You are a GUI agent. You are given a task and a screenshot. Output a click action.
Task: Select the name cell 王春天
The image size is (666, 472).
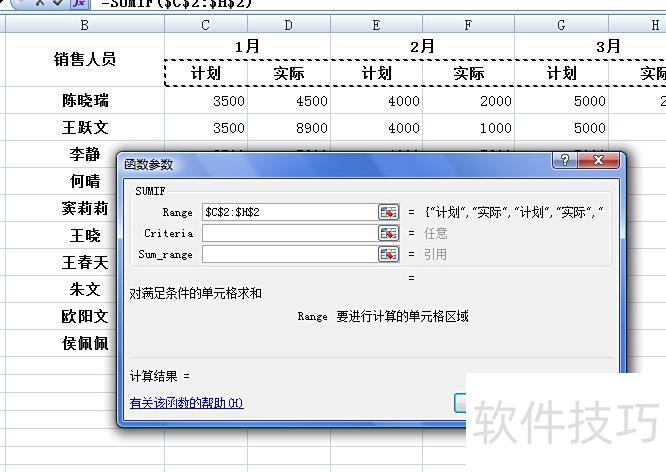point(85,262)
